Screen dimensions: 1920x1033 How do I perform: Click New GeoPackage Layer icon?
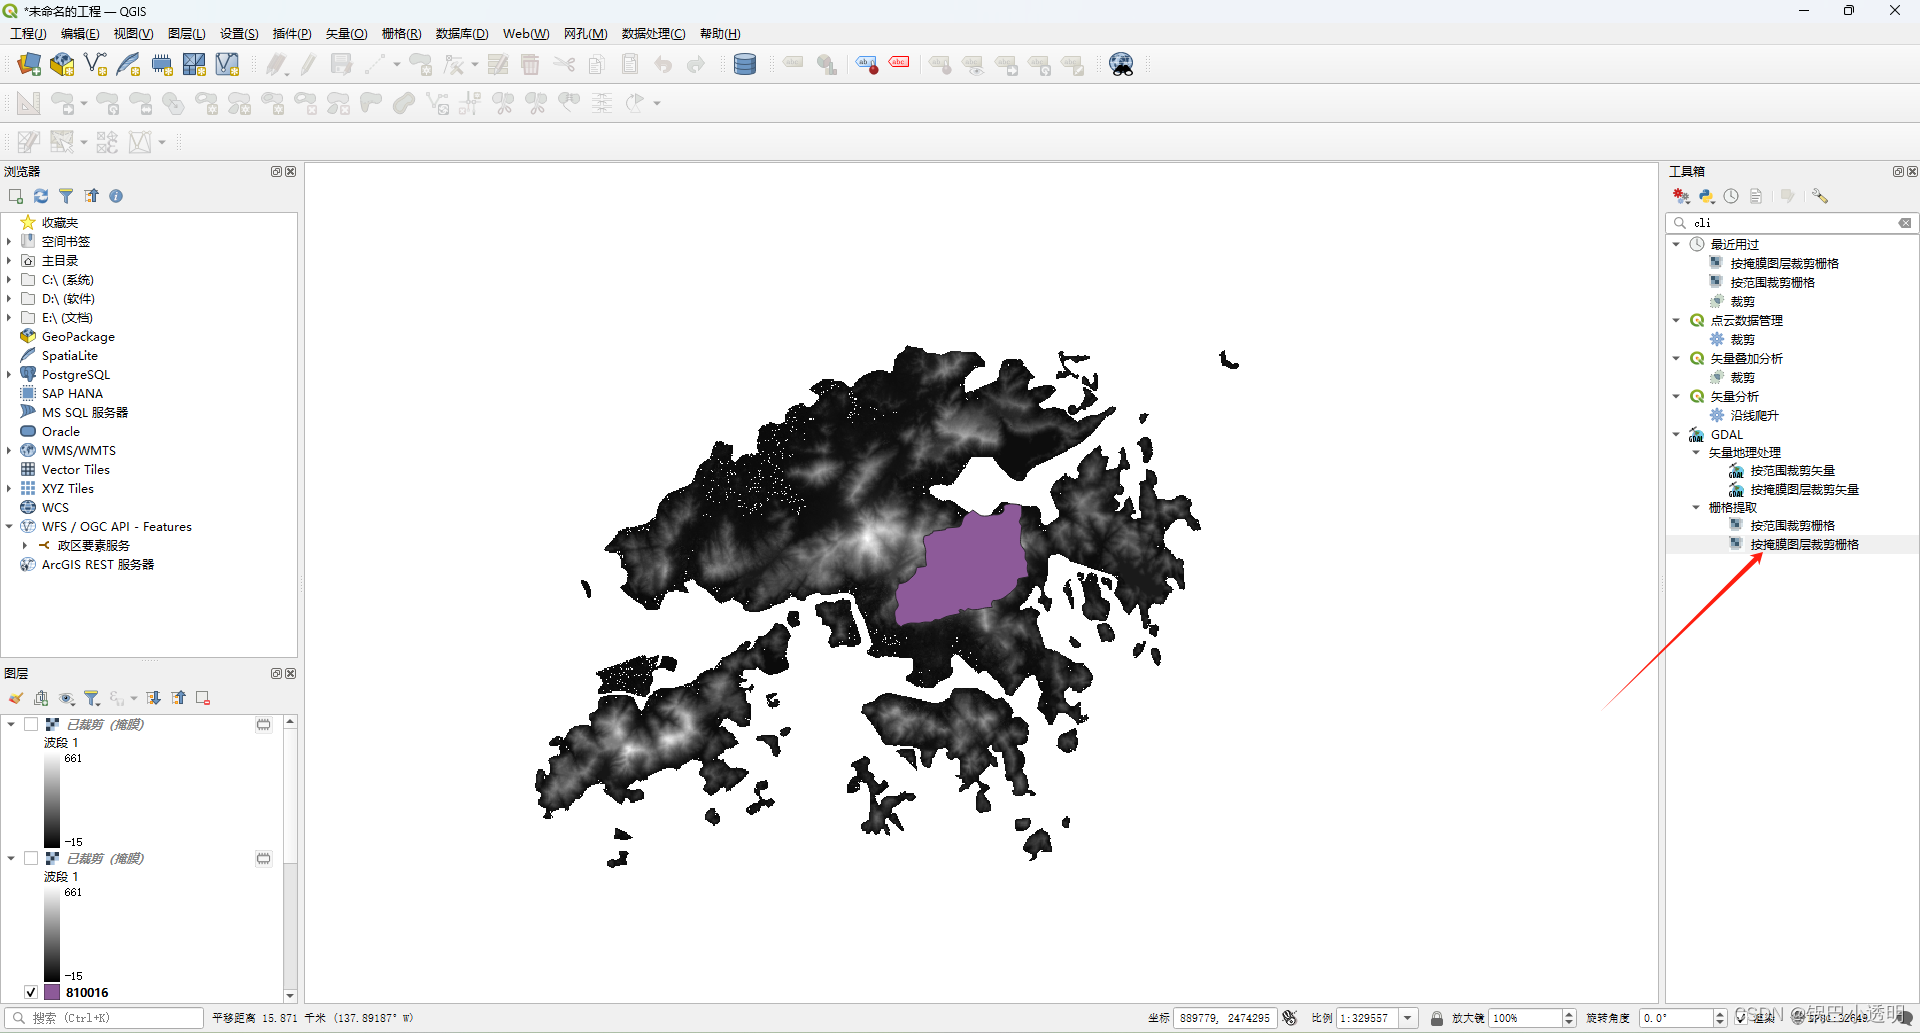tap(62, 65)
